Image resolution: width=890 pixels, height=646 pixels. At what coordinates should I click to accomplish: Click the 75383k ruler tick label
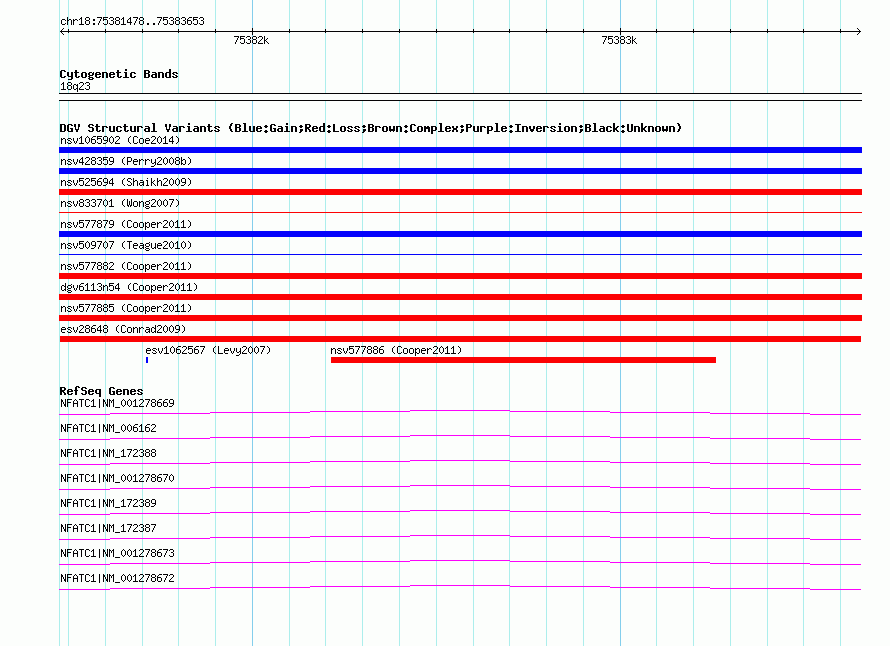[x=619, y=40]
